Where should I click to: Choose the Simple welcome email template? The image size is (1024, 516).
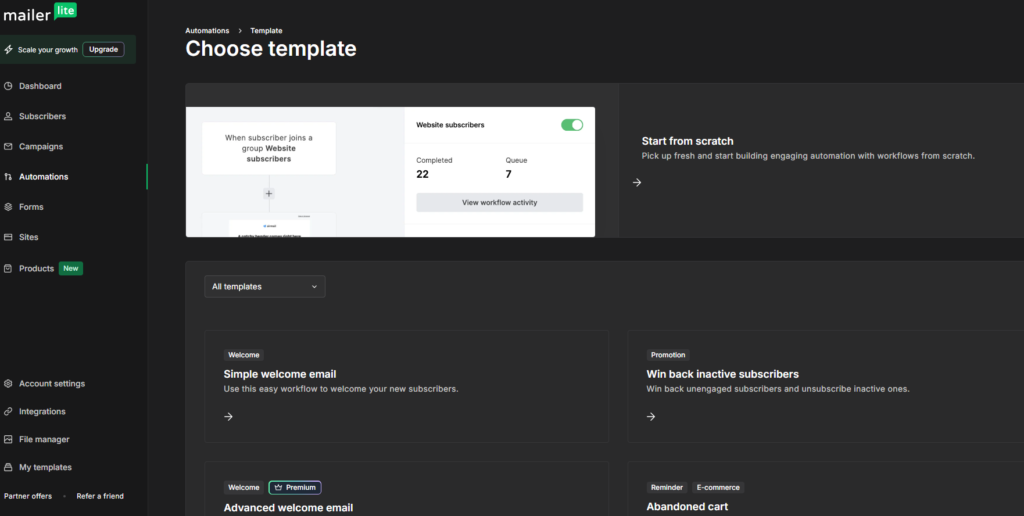[x=406, y=387]
